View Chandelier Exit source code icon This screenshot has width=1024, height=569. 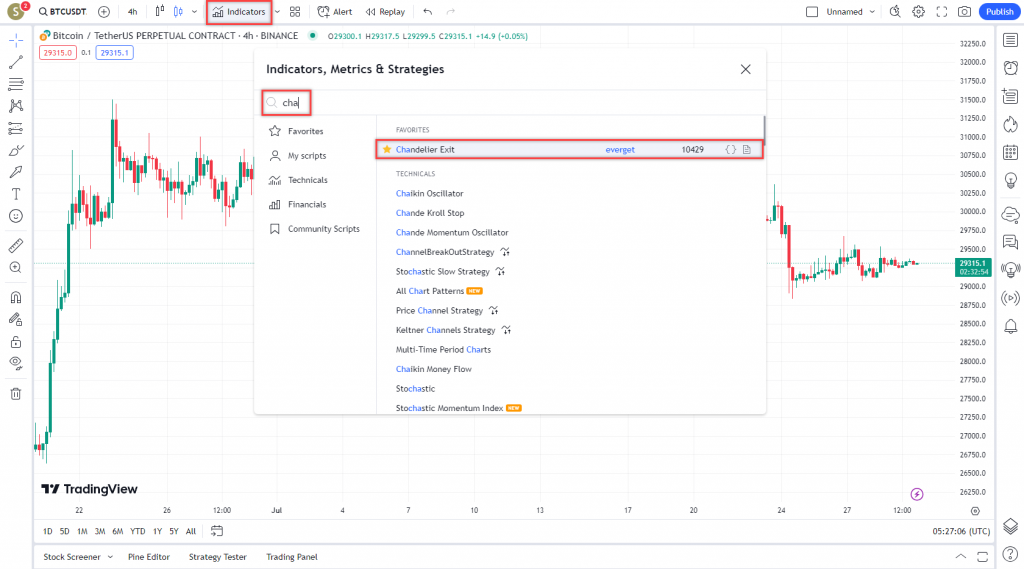coord(731,150)
